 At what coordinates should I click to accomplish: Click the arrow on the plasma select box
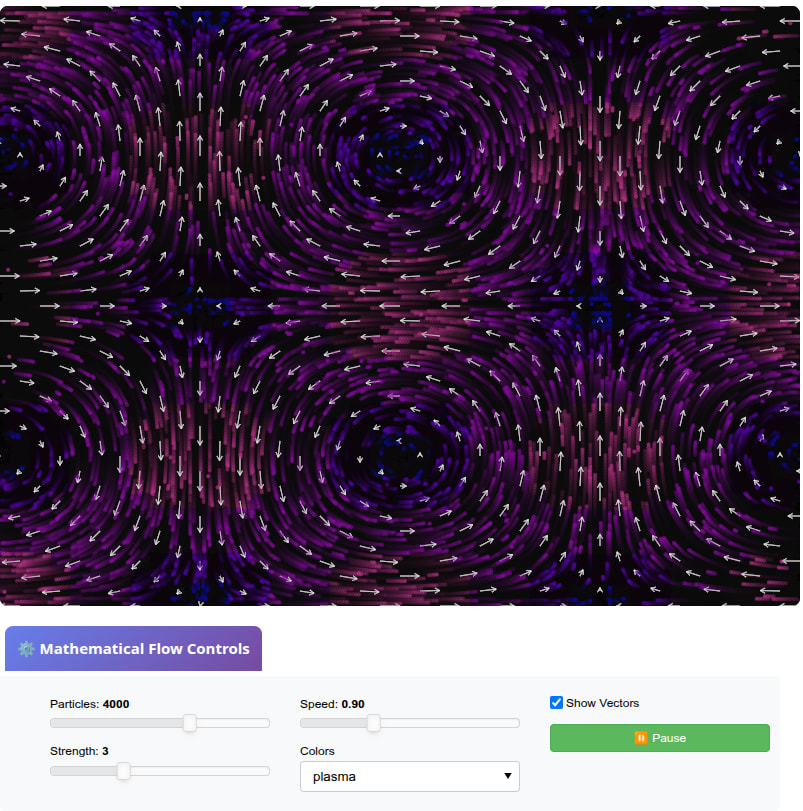508,776
